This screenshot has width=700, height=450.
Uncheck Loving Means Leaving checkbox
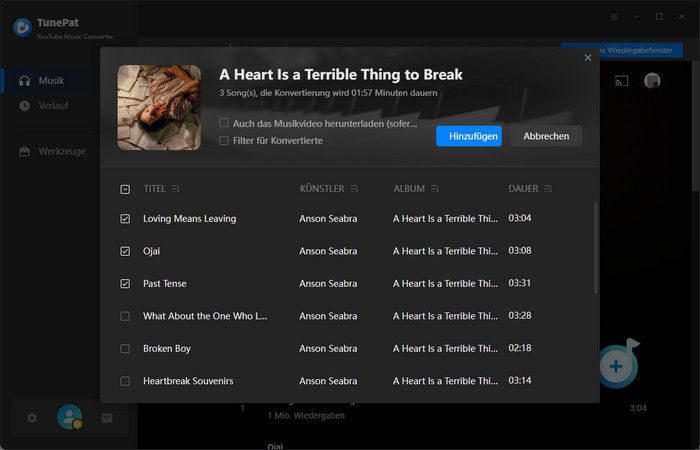click(x=125, y=219)
